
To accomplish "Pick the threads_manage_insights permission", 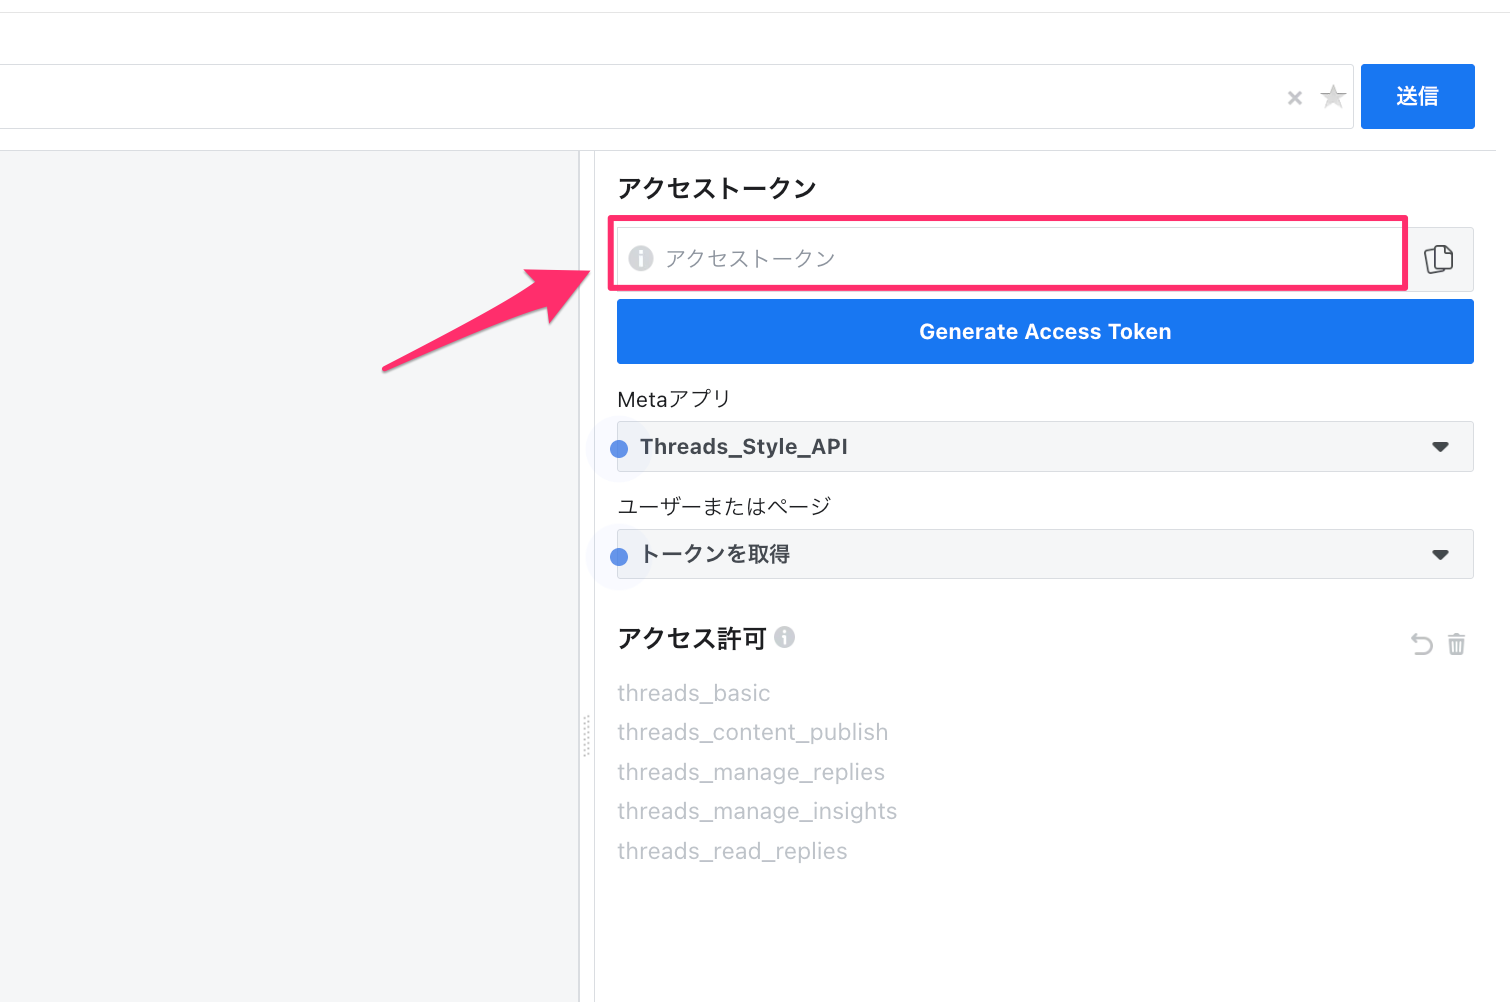I will (756, 811).
